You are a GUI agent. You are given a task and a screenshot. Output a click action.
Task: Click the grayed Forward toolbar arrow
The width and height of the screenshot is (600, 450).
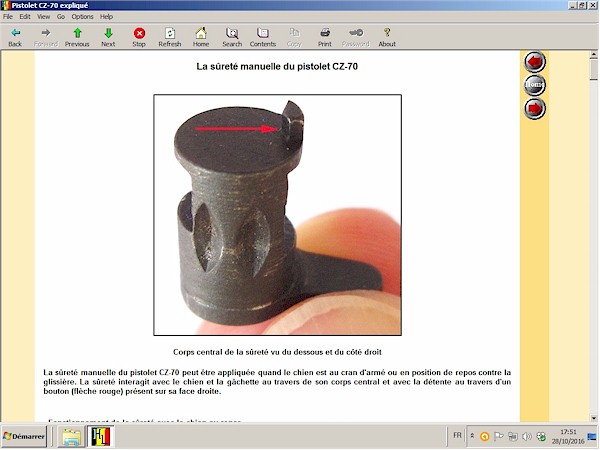coord(46,37)
